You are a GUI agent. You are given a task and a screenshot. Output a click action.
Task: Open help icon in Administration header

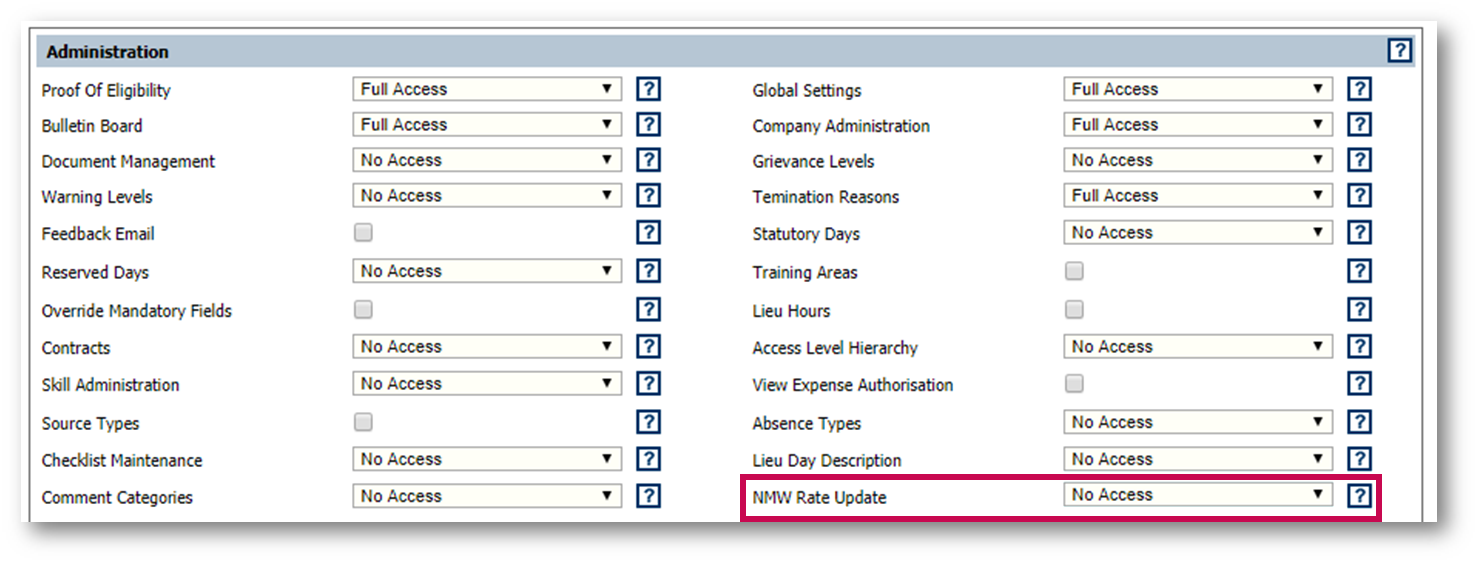(x=1399, y=51)
